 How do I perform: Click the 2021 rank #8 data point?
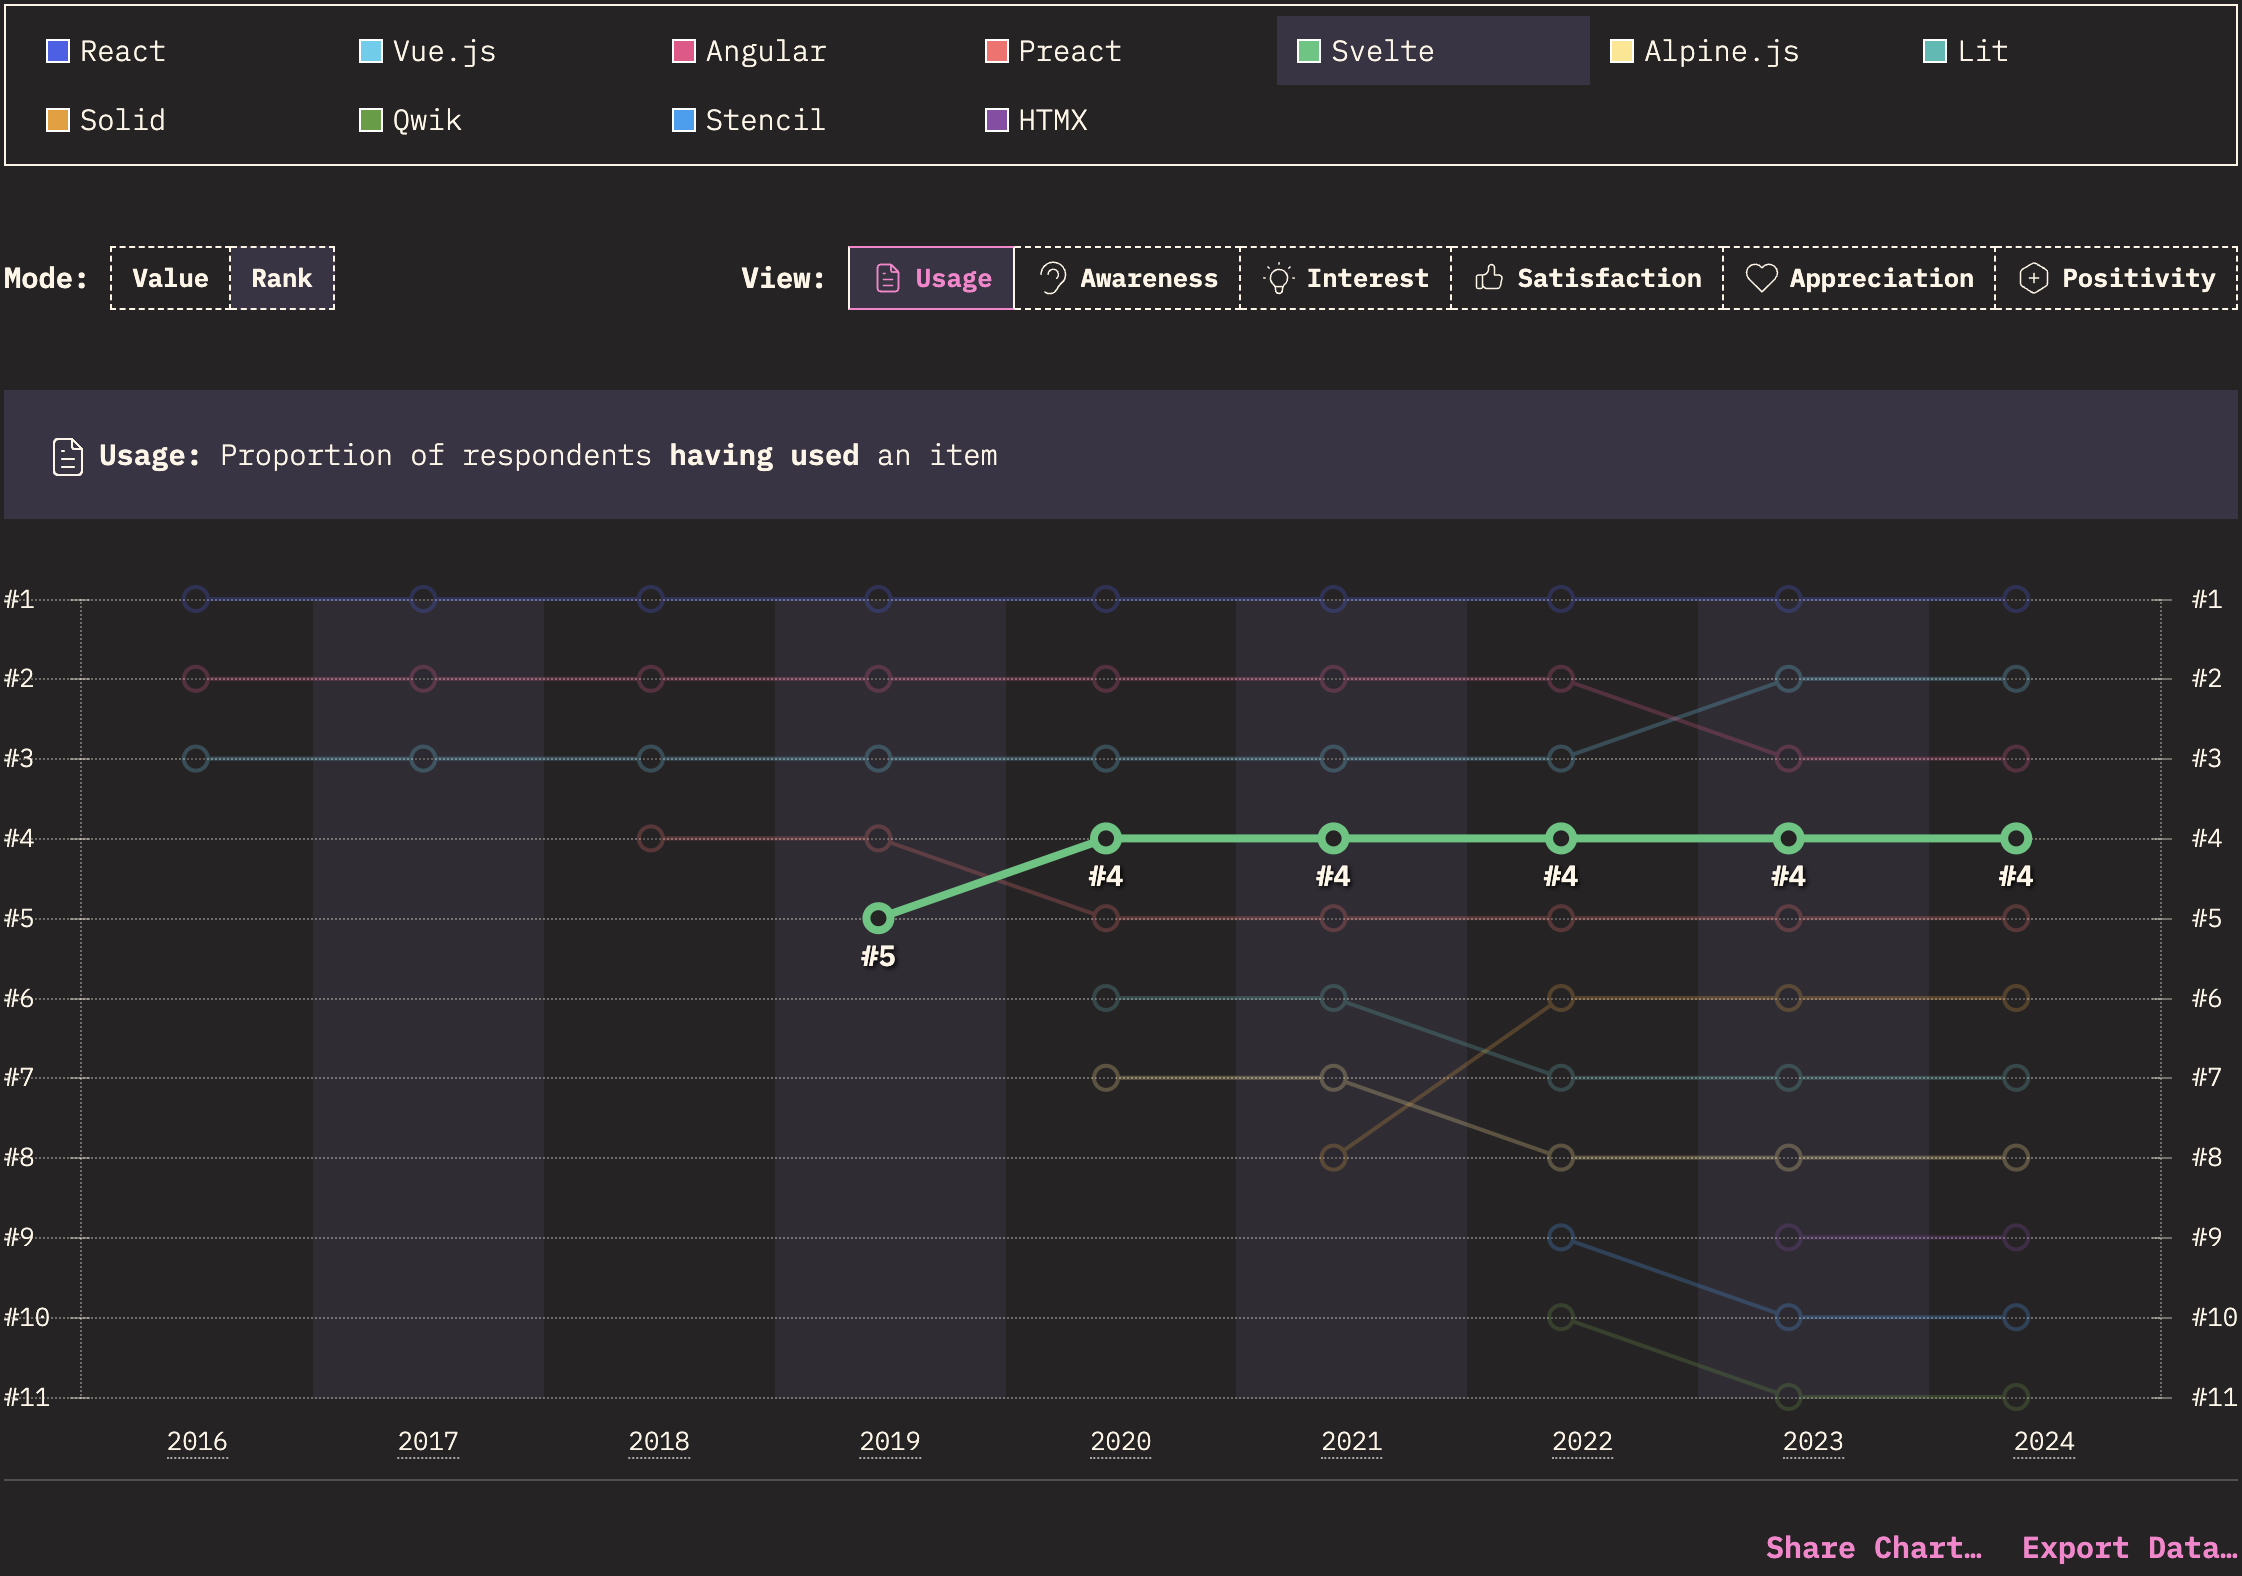(1333, 1158)
